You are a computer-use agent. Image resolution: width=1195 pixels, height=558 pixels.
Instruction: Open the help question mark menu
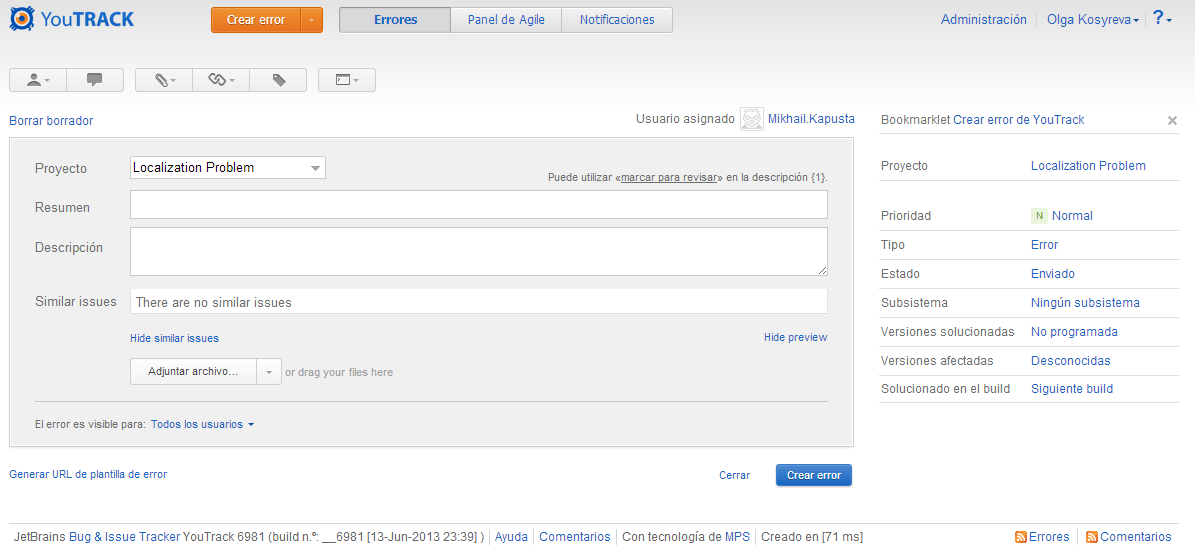[1162, 19]
